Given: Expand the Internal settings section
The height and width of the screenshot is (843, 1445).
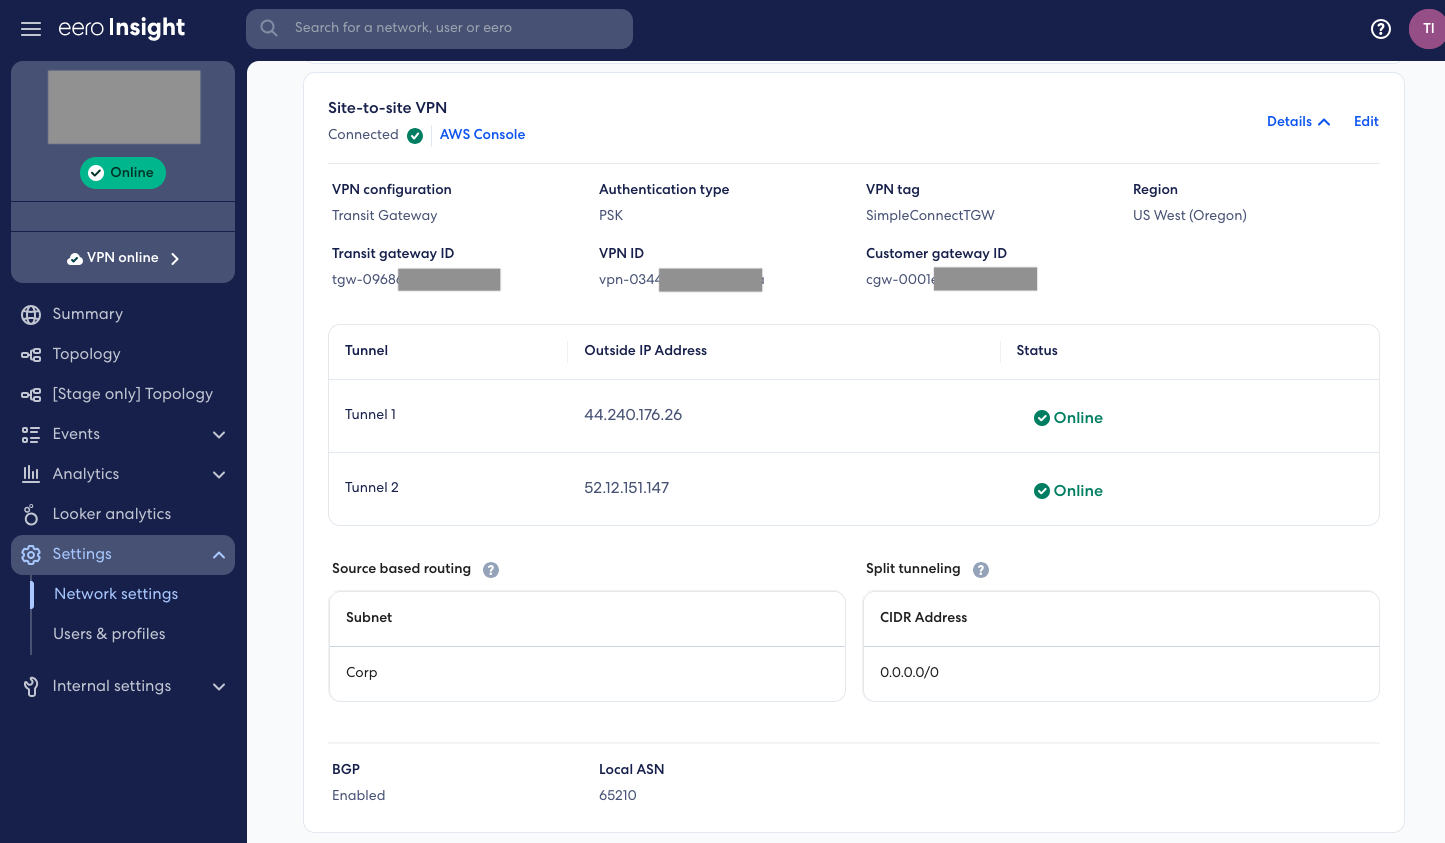Looking at the screenshot, I should pyautogui.click(x=219, y=686).
